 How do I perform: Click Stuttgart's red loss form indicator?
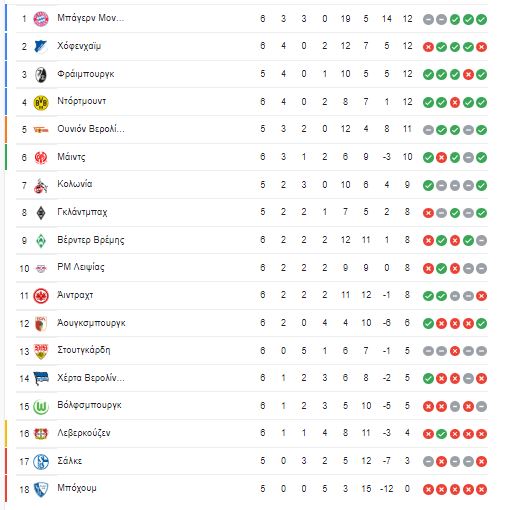pyautogui.click(x=455, y=351)
